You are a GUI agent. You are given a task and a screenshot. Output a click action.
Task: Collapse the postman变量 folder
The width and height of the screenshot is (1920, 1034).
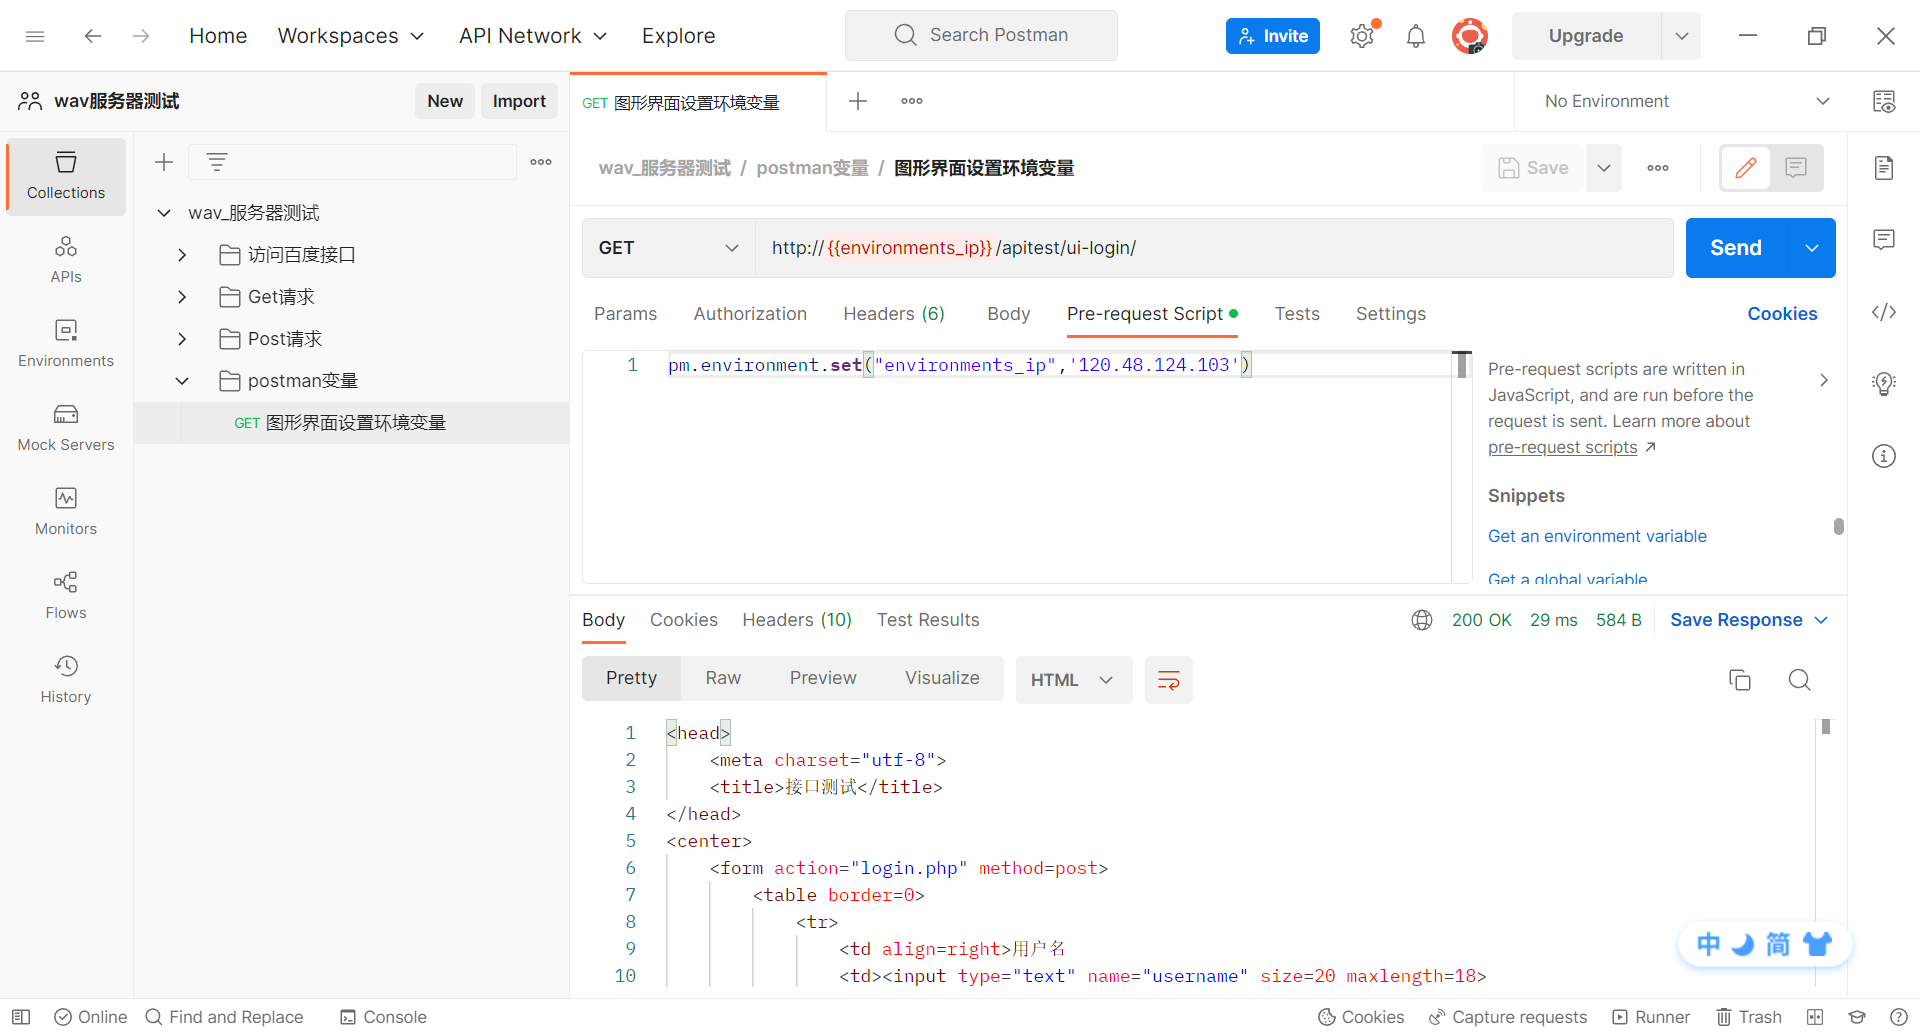[x=182, y=381]
